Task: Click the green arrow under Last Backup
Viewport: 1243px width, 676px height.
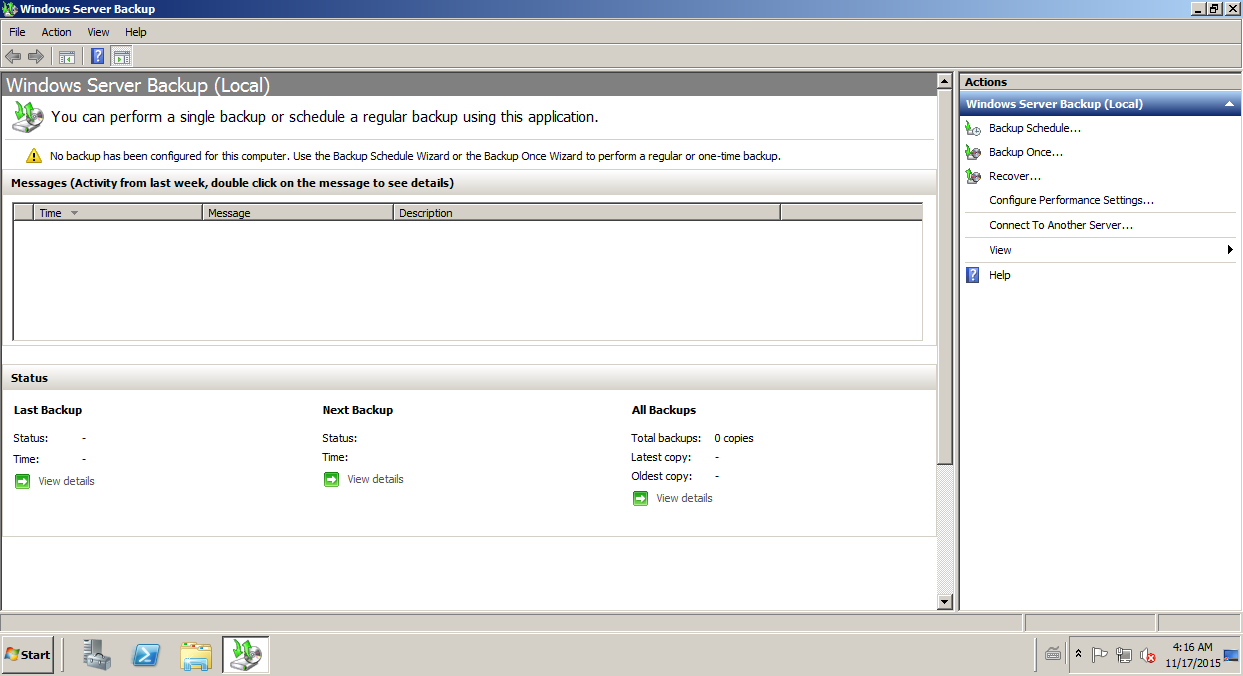Action: (x=23, y=481)
